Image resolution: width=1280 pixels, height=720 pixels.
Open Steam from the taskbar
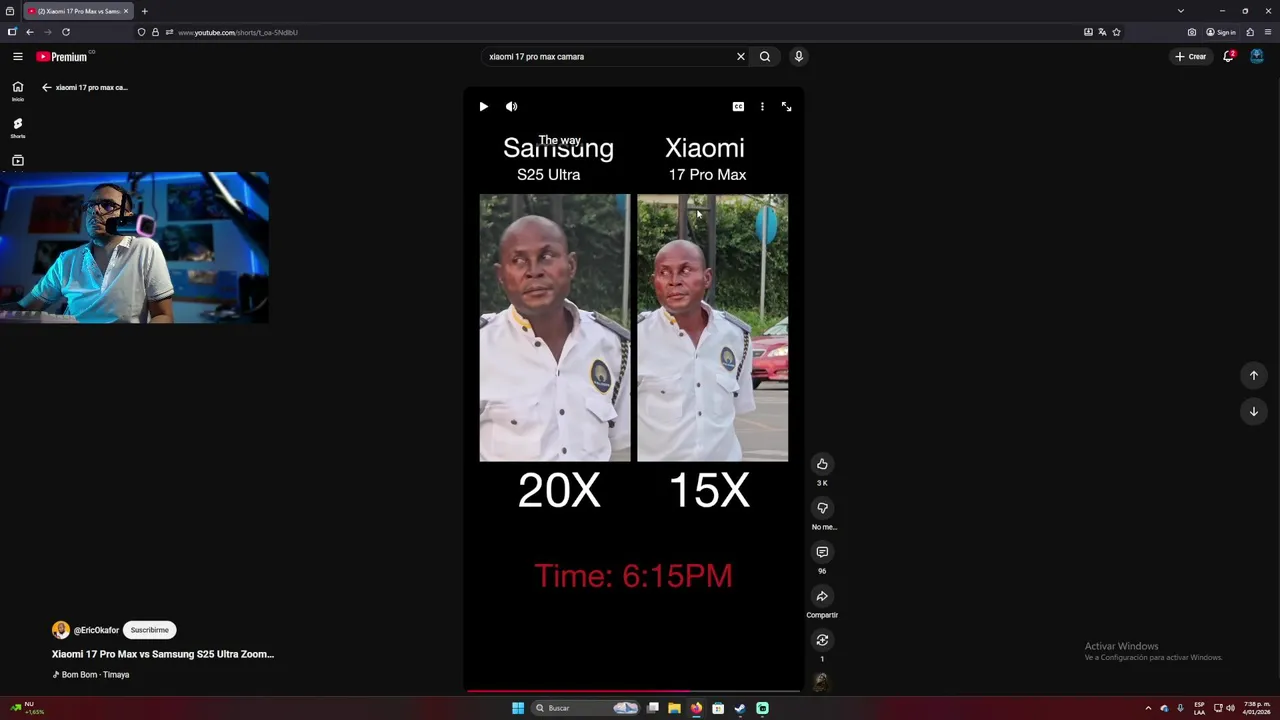(740, 708)
